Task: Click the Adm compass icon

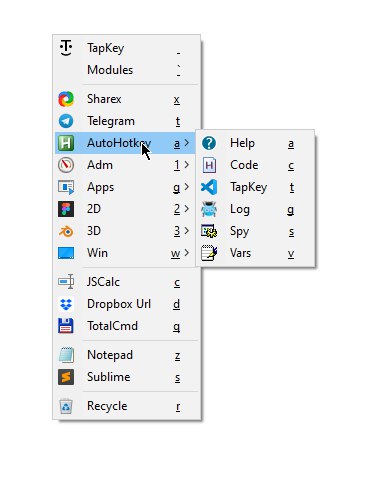Action: (x=66, y=165)
